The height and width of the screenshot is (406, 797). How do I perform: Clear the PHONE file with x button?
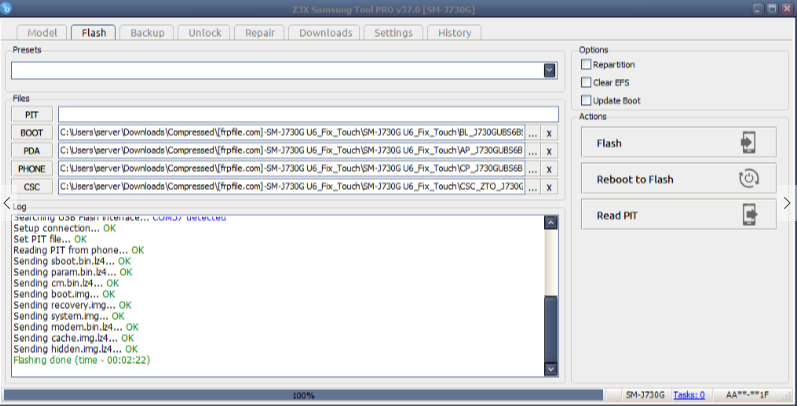[549, 169]
